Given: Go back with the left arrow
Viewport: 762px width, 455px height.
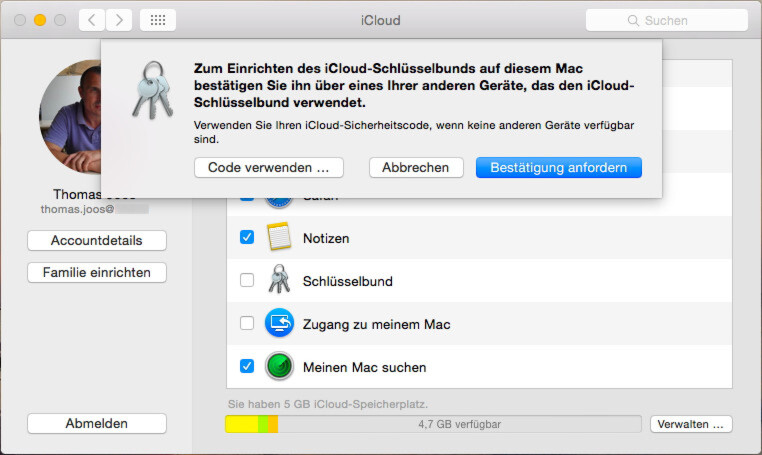Looking at the screenshot, I should click(x=92, y=20).
